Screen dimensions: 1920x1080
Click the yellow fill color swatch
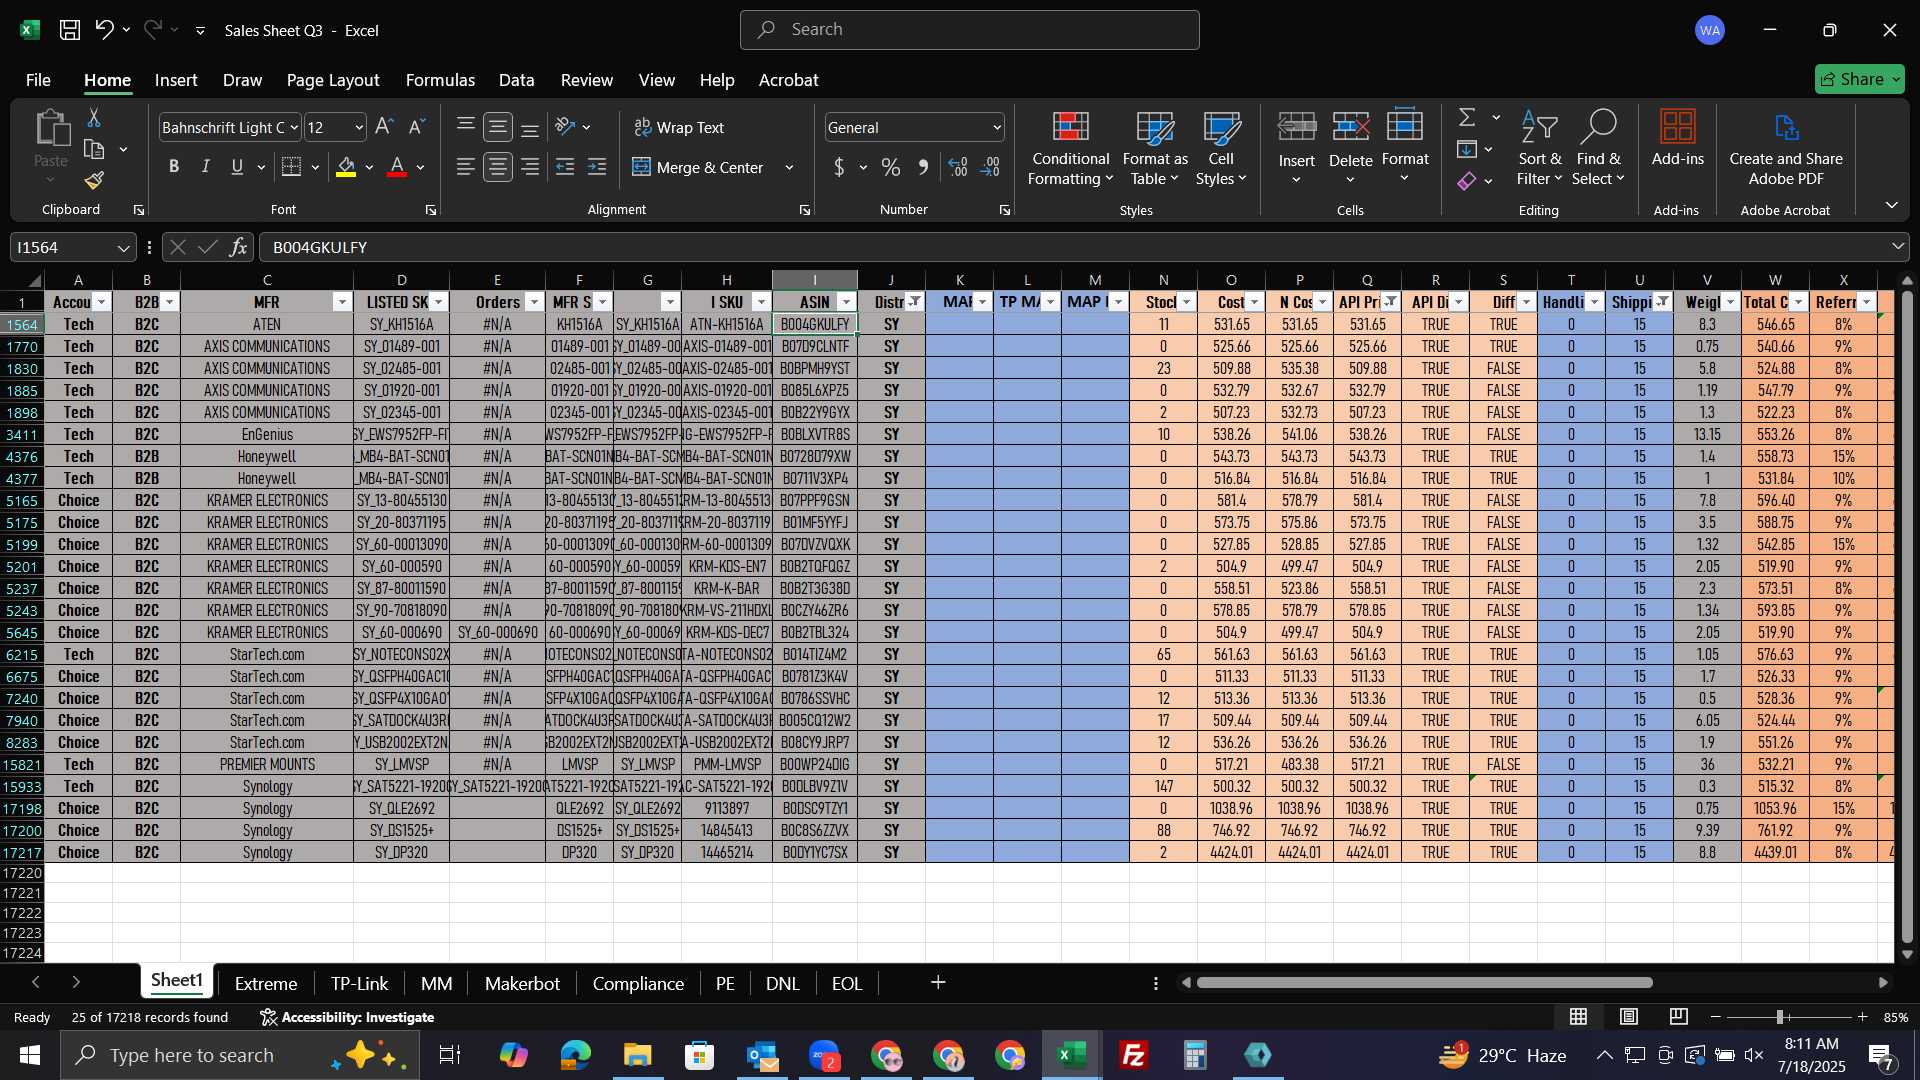point(346,167)
